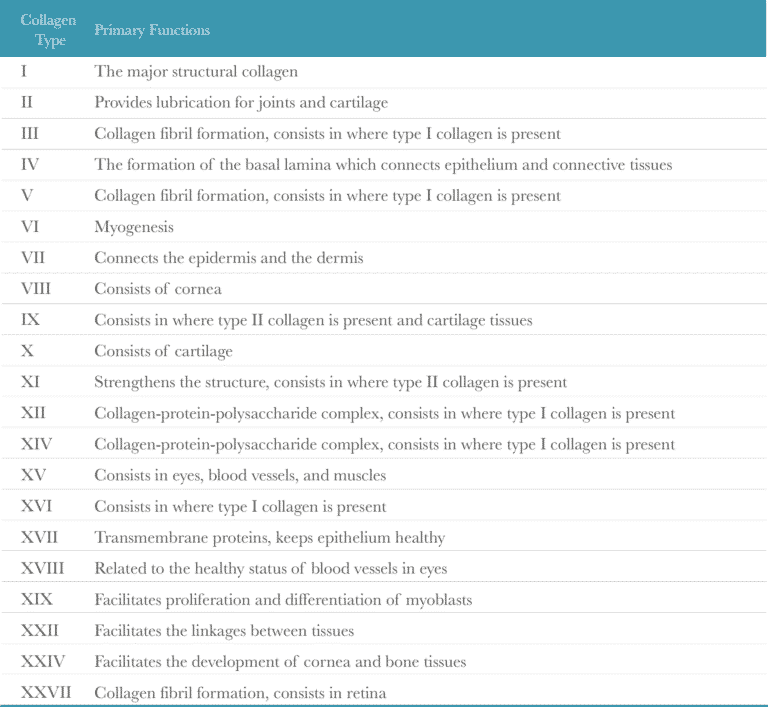Select 'Facilitates proliferation and differentiation of myoblasts'
Viewport: 768px width, 707px height.
[283, 600]
